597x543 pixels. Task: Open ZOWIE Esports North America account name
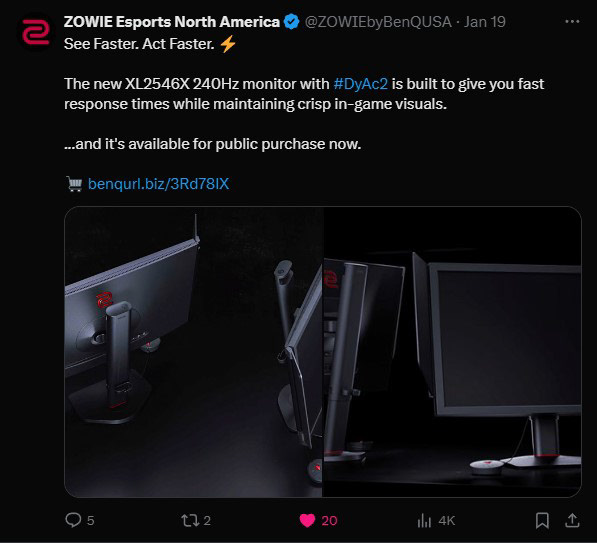click(x=172, y=22)
